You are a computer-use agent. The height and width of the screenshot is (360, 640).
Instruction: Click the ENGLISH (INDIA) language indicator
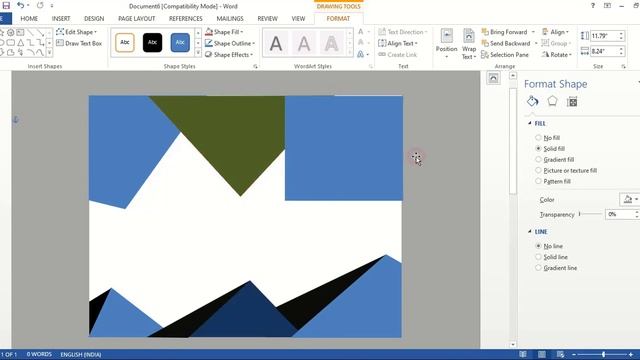click(x=81, y=354)
